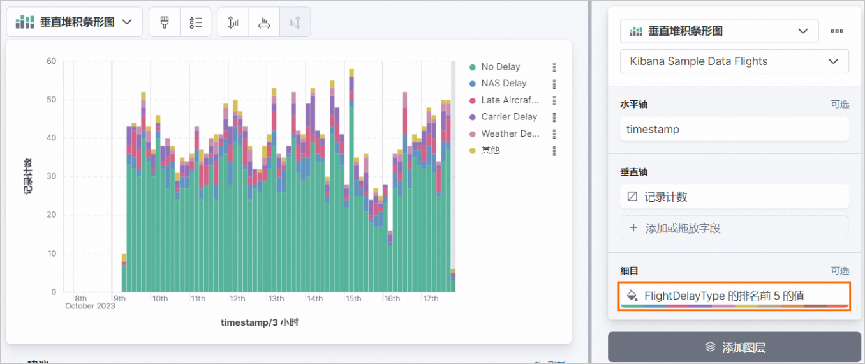The width and height of the screenshot is (865, 364).
Task: Edit the timestamp horizontal axis dimension
Action: (x=734, y=129)
